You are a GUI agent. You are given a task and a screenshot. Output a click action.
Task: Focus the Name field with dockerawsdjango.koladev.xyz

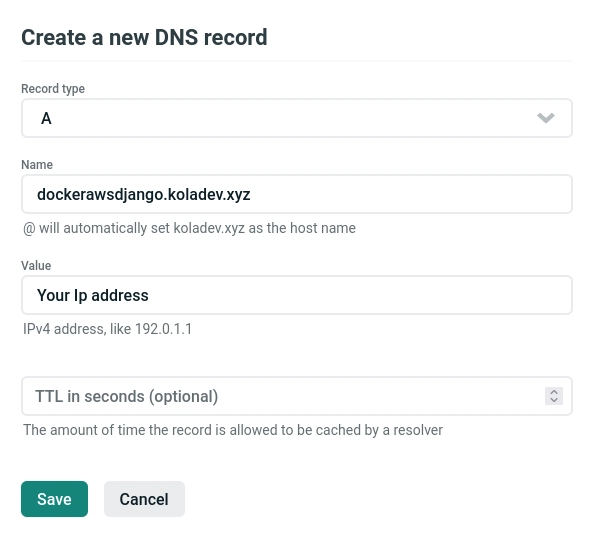click(x=297, y=194)
